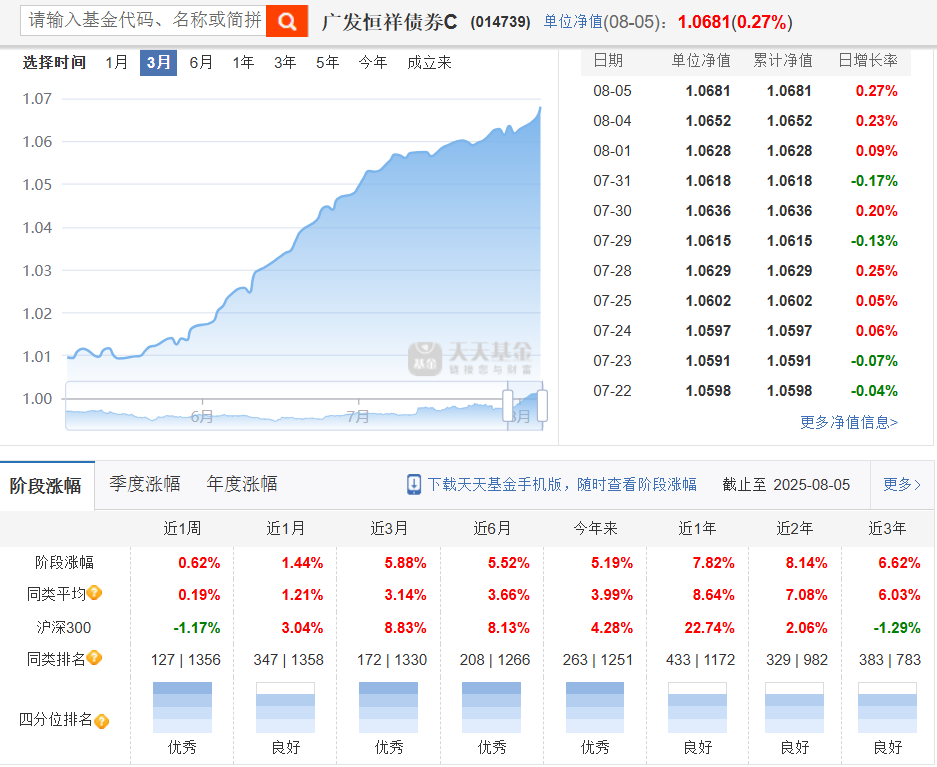Click the 6月 marker on chart navigator
Image resolution: width=937 pixels, height=767 pixels.
pos(202,416)
